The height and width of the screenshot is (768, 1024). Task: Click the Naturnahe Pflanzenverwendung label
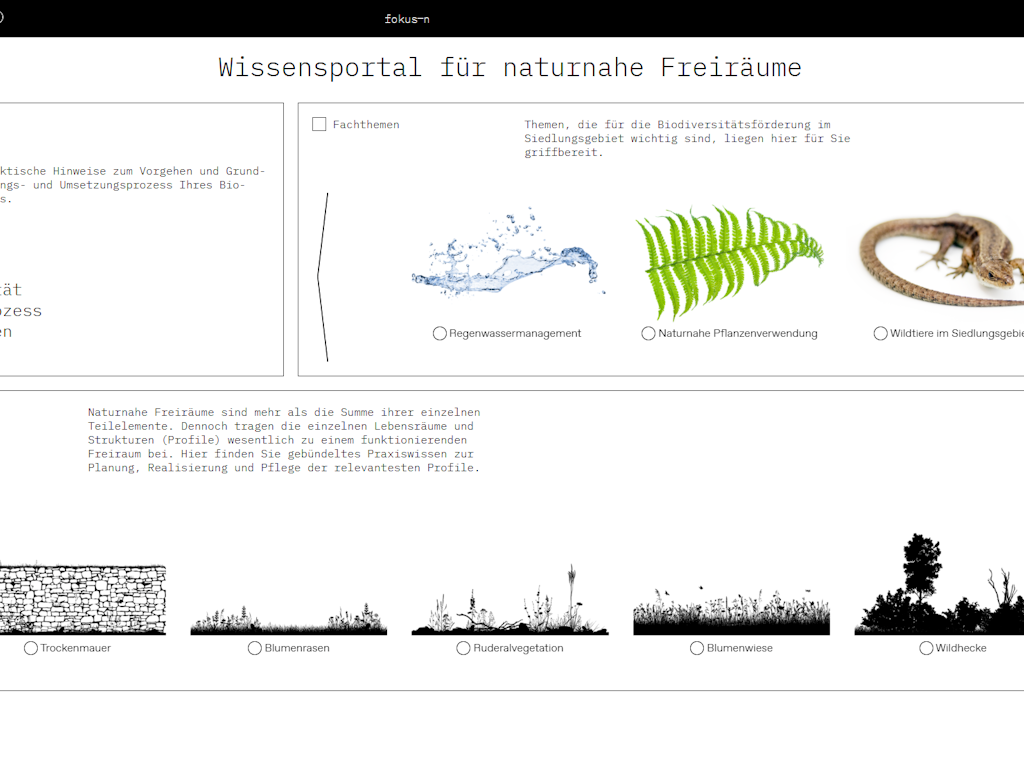[x=738, y=334]
